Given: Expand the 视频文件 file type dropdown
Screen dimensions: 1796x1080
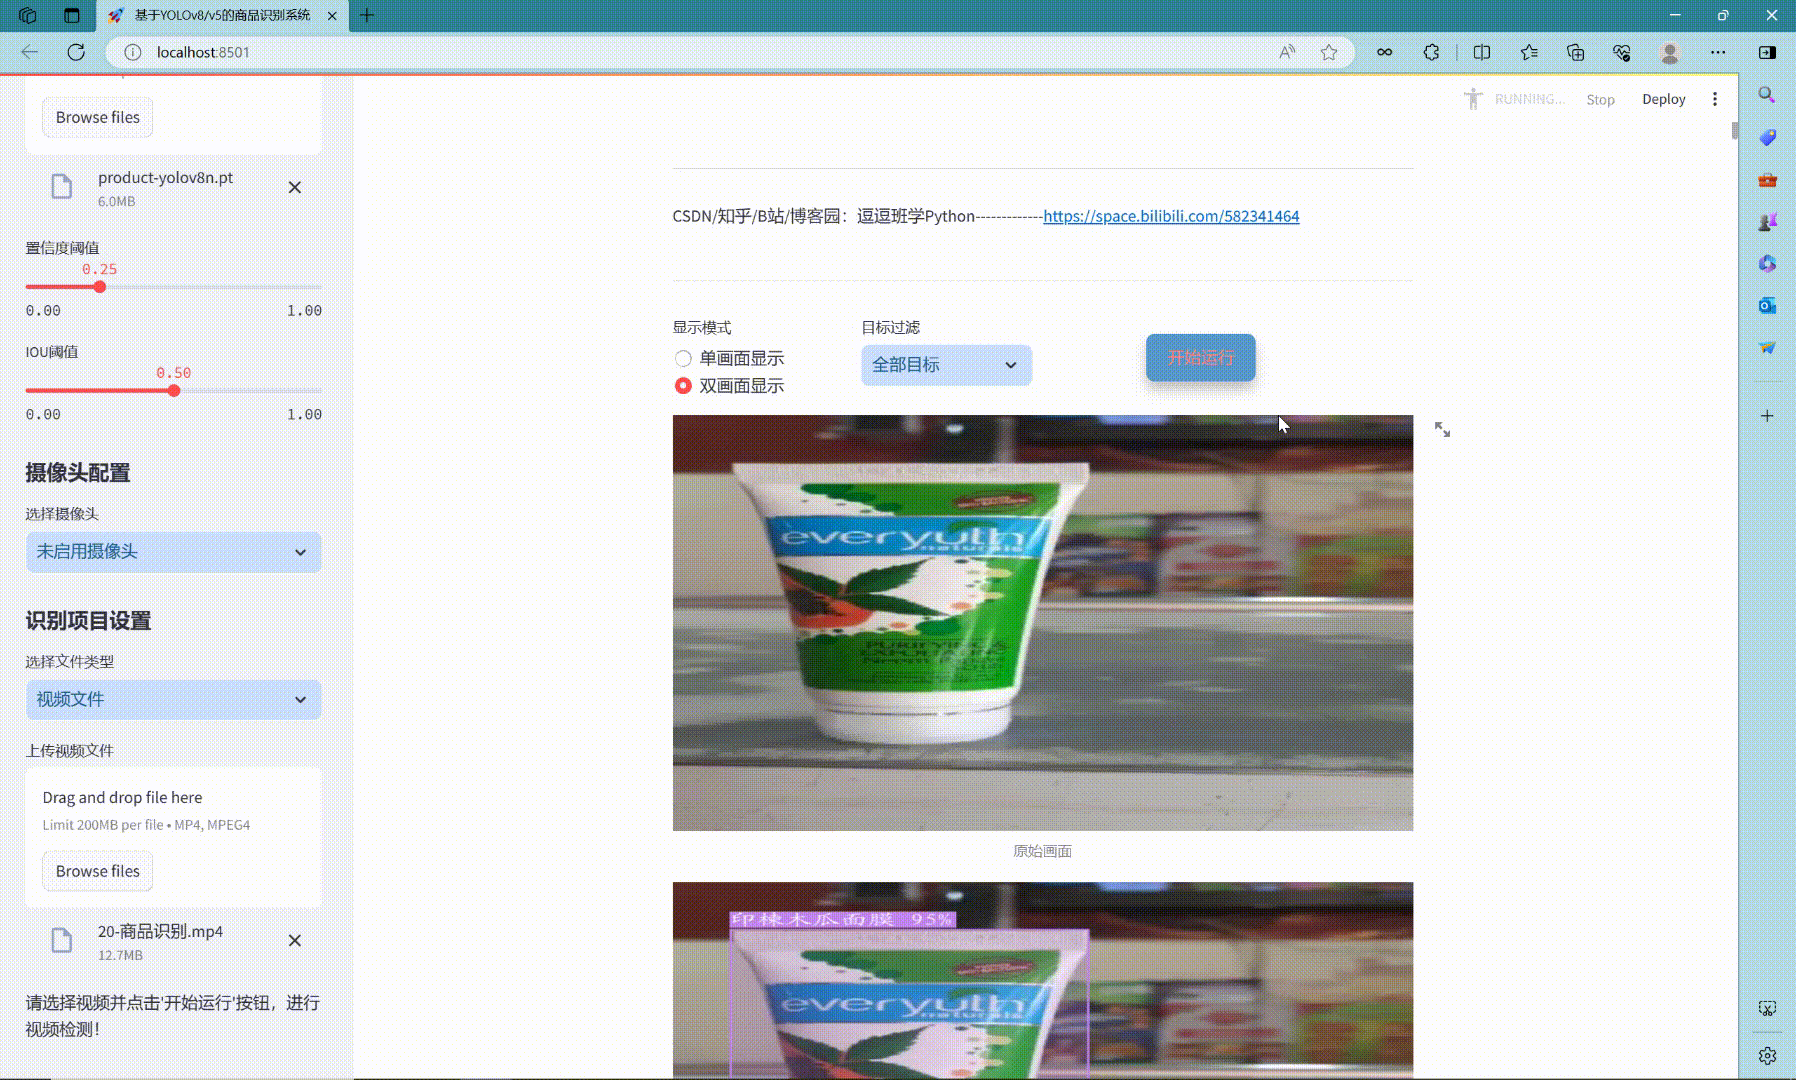Looking at the screenshot, I should 174,700.
